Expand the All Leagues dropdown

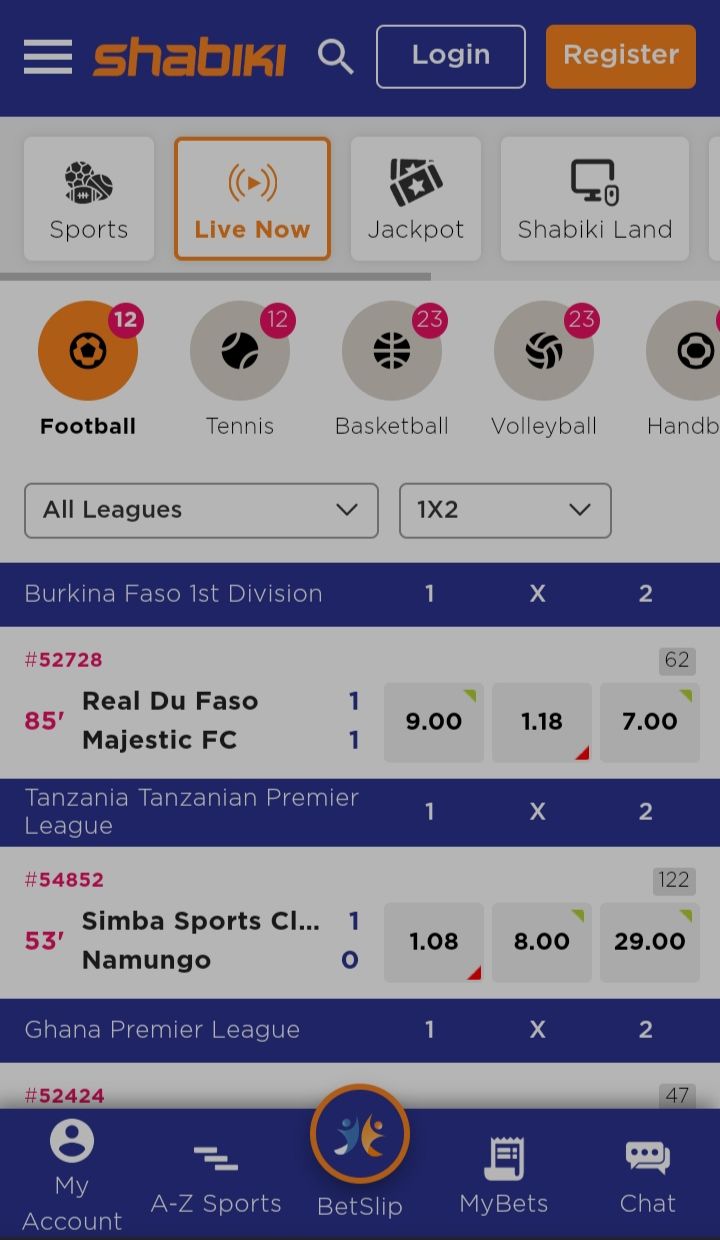pos(201,510)
